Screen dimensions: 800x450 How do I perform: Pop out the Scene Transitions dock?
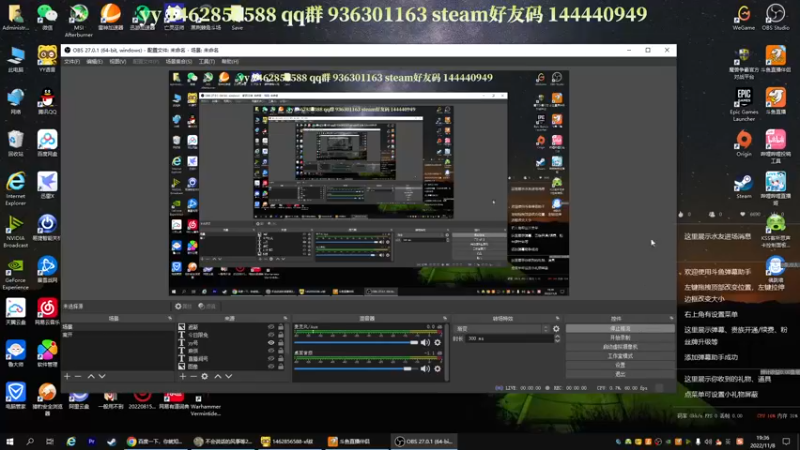(x=557, y=318)
